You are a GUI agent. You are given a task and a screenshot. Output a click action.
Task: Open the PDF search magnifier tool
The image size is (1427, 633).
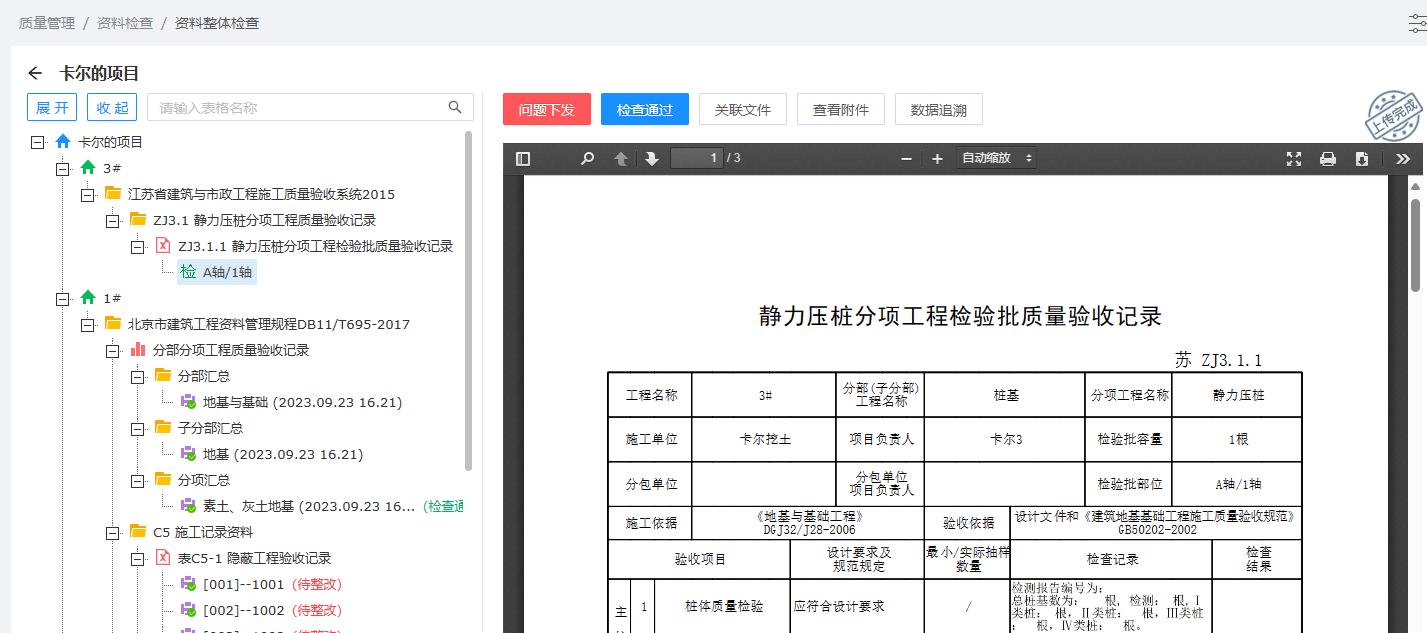(x=588, y=158)
